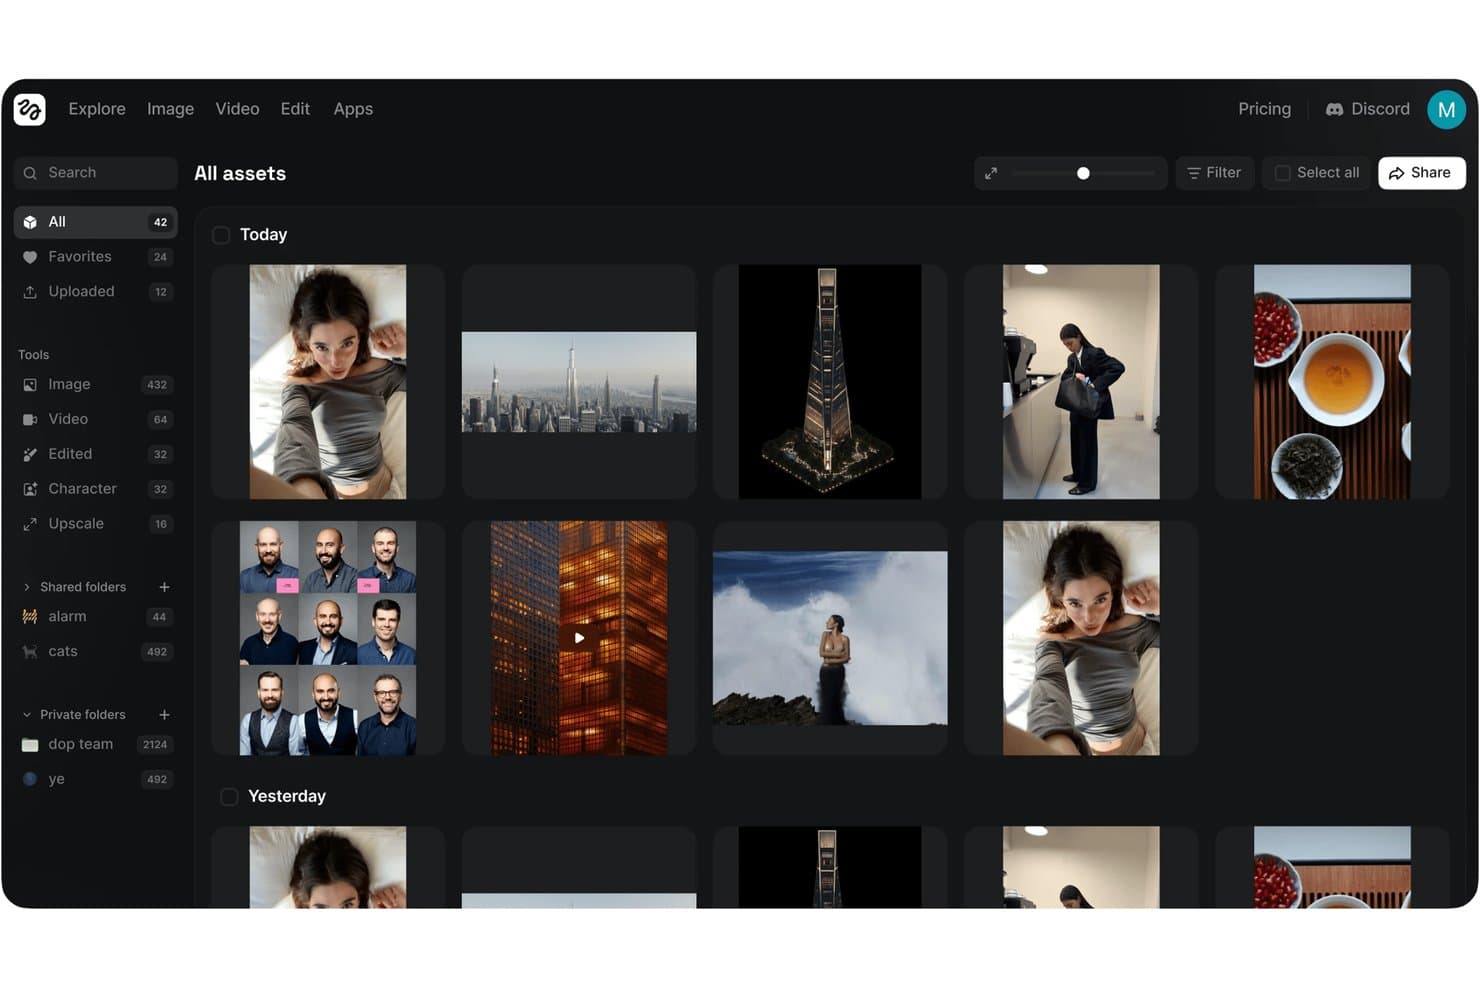The width and height of the screenshot is (1480, 987).
Task: Toggle the Today group checkbox
Action: click(x=221, y=235)
